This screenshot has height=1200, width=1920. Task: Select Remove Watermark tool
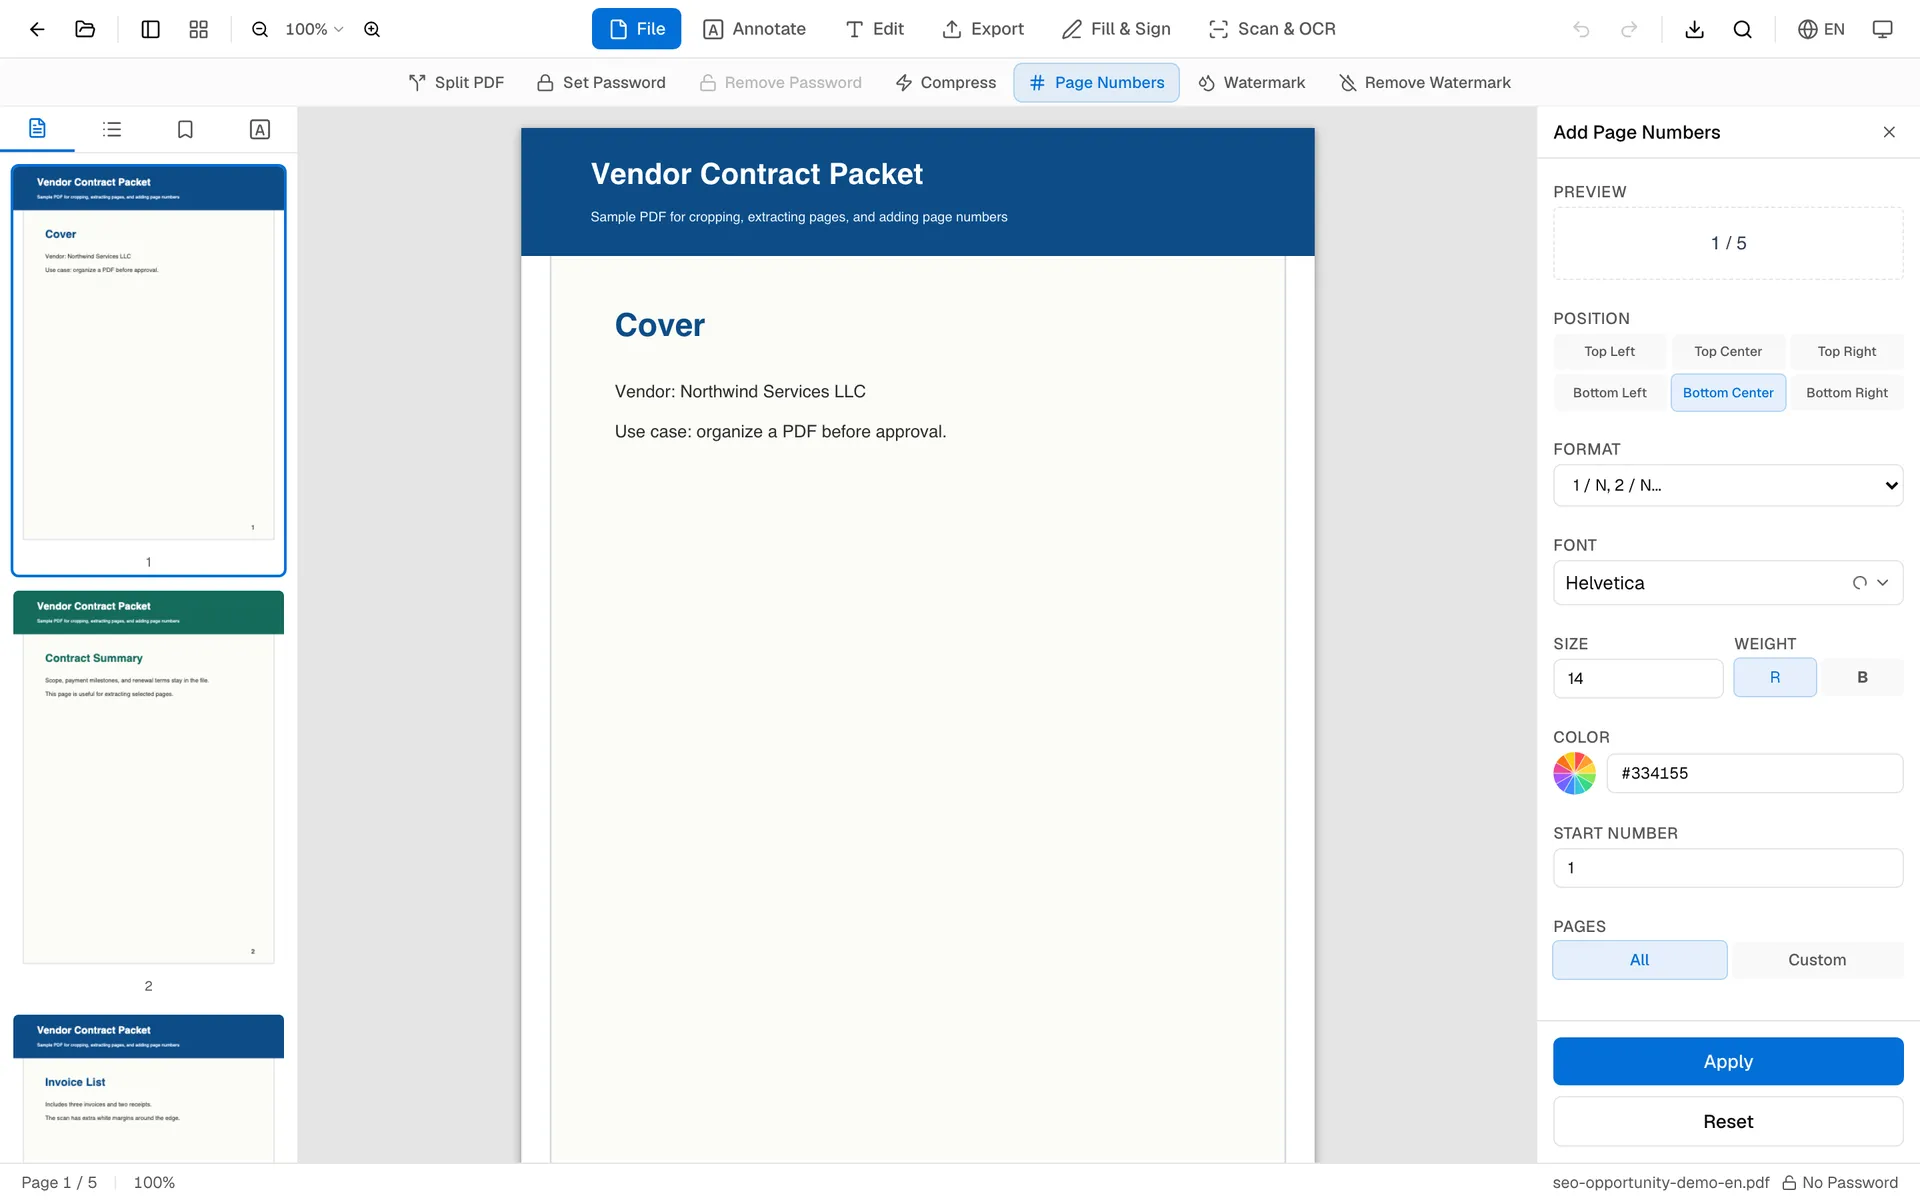click(x=1425, y=83)
